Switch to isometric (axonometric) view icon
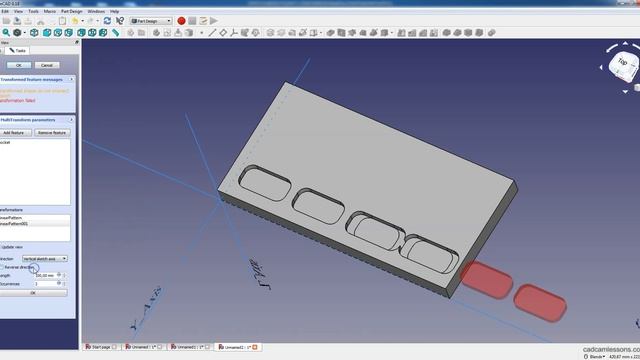Screen dimensions: 640x360 pos(34,33)
